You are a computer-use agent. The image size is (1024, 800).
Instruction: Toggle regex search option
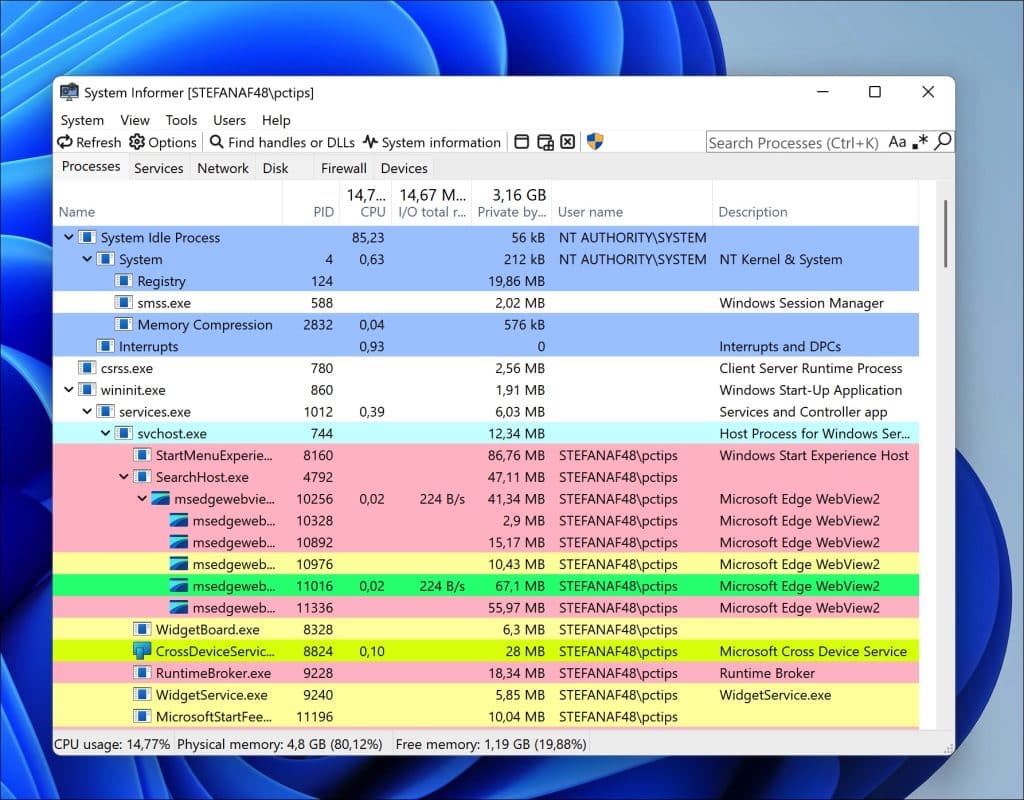tap(920, 142)
